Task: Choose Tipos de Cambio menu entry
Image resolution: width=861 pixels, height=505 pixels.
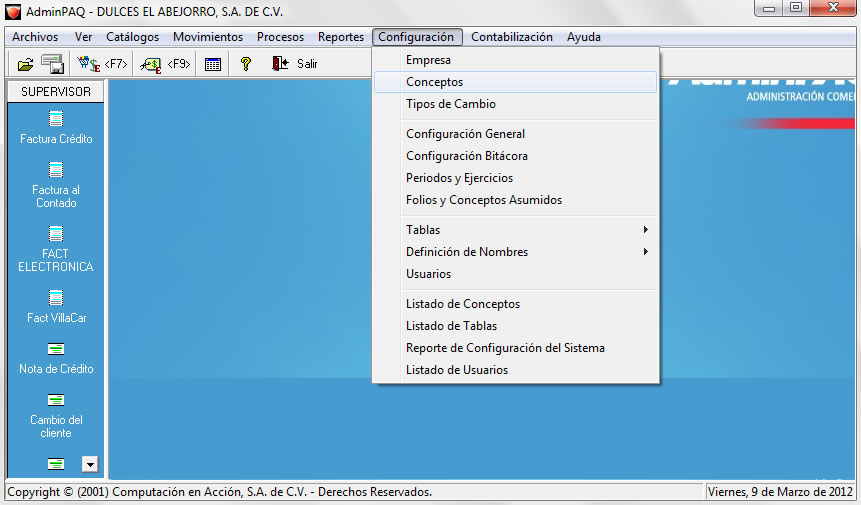Action: click(x=450, y=104)
